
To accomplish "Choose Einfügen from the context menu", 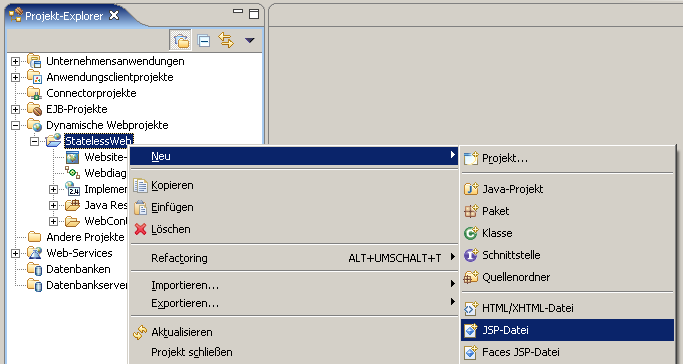I will tap(294, 207).
